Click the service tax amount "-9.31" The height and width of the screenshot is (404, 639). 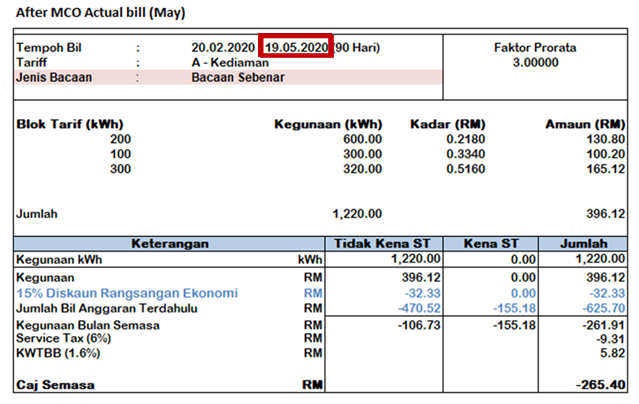(x=610, y=339)
